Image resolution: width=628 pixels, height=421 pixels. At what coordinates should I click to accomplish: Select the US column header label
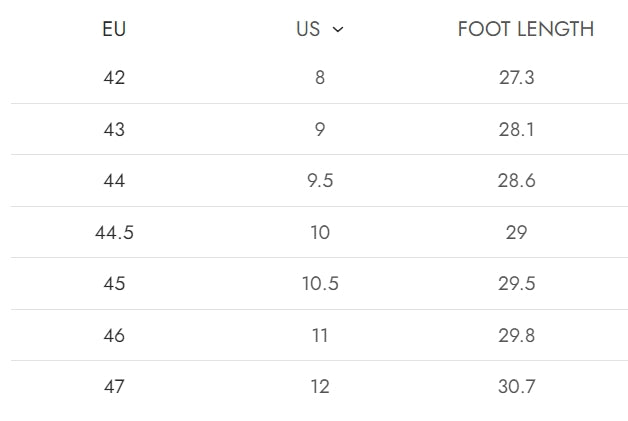308,29
